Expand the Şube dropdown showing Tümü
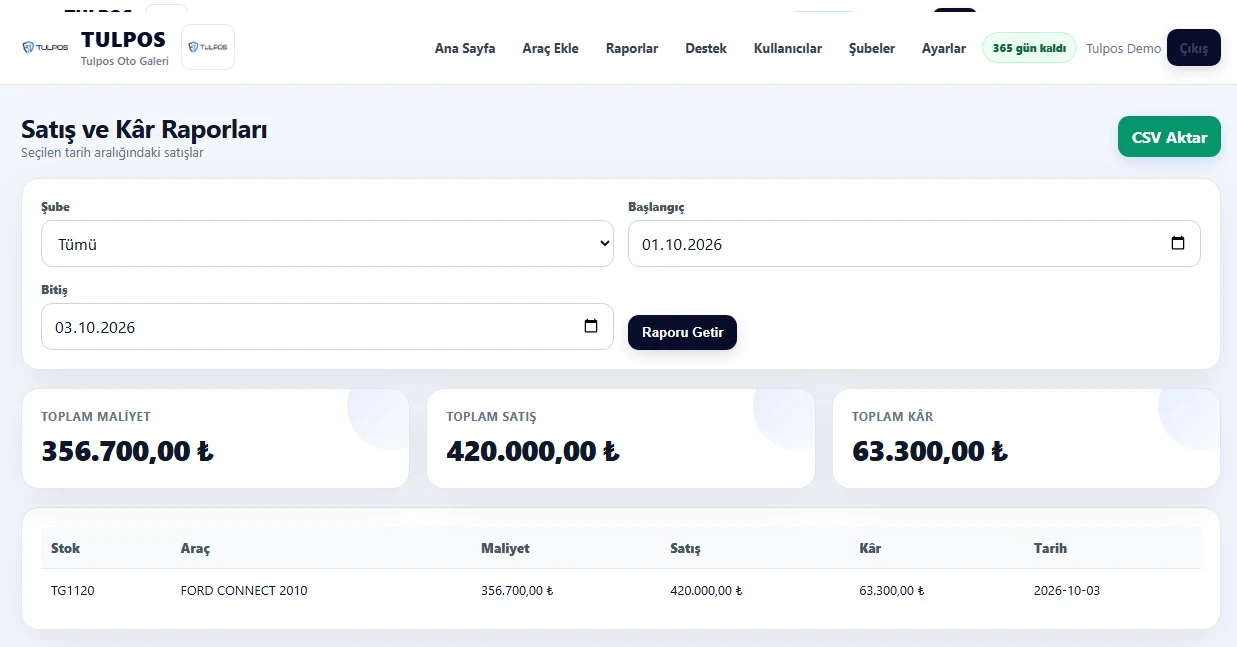The width and height of the screenshot is (1237, 647). coord(327,244)
